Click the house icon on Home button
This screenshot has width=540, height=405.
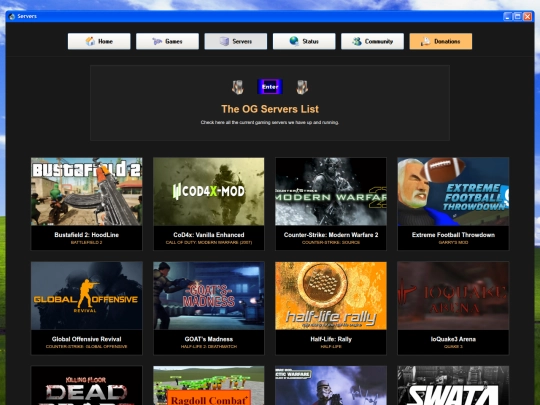(x=90, y=41)
